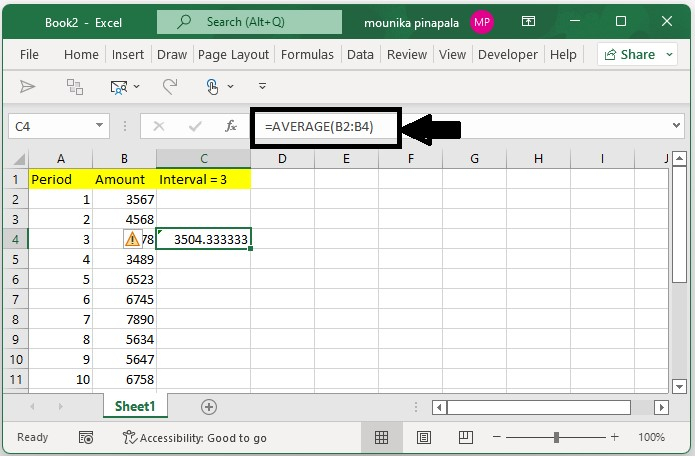
Task: Click the Send quick access icon
Action: [27, 86]
